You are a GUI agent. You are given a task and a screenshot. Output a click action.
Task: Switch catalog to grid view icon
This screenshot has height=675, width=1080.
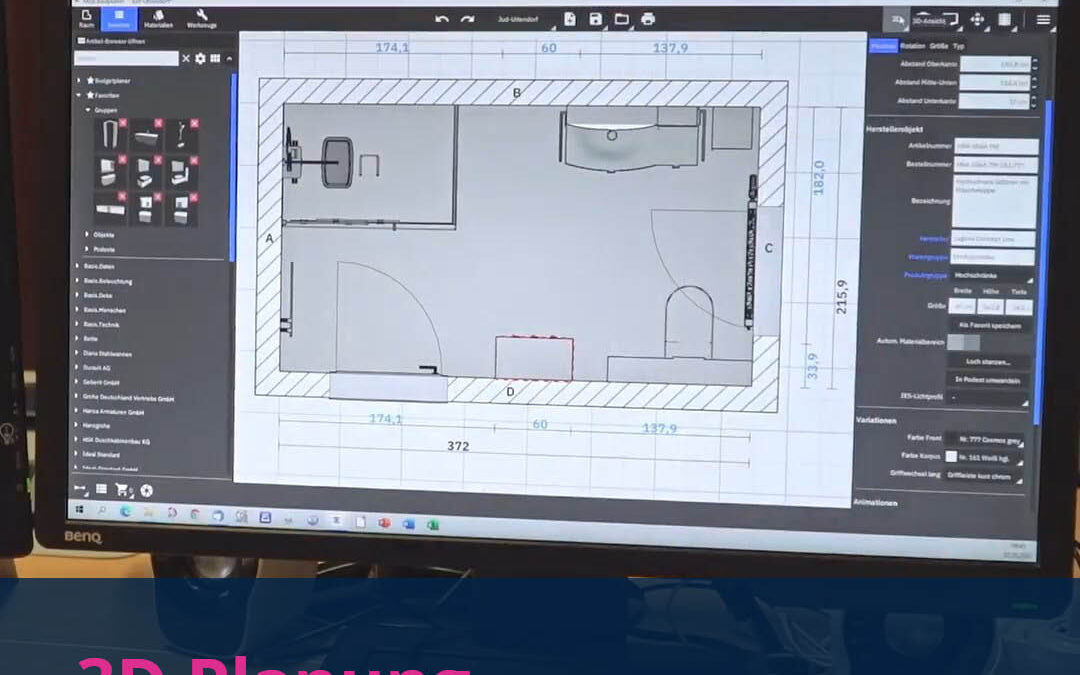click(x=216, y=59)
